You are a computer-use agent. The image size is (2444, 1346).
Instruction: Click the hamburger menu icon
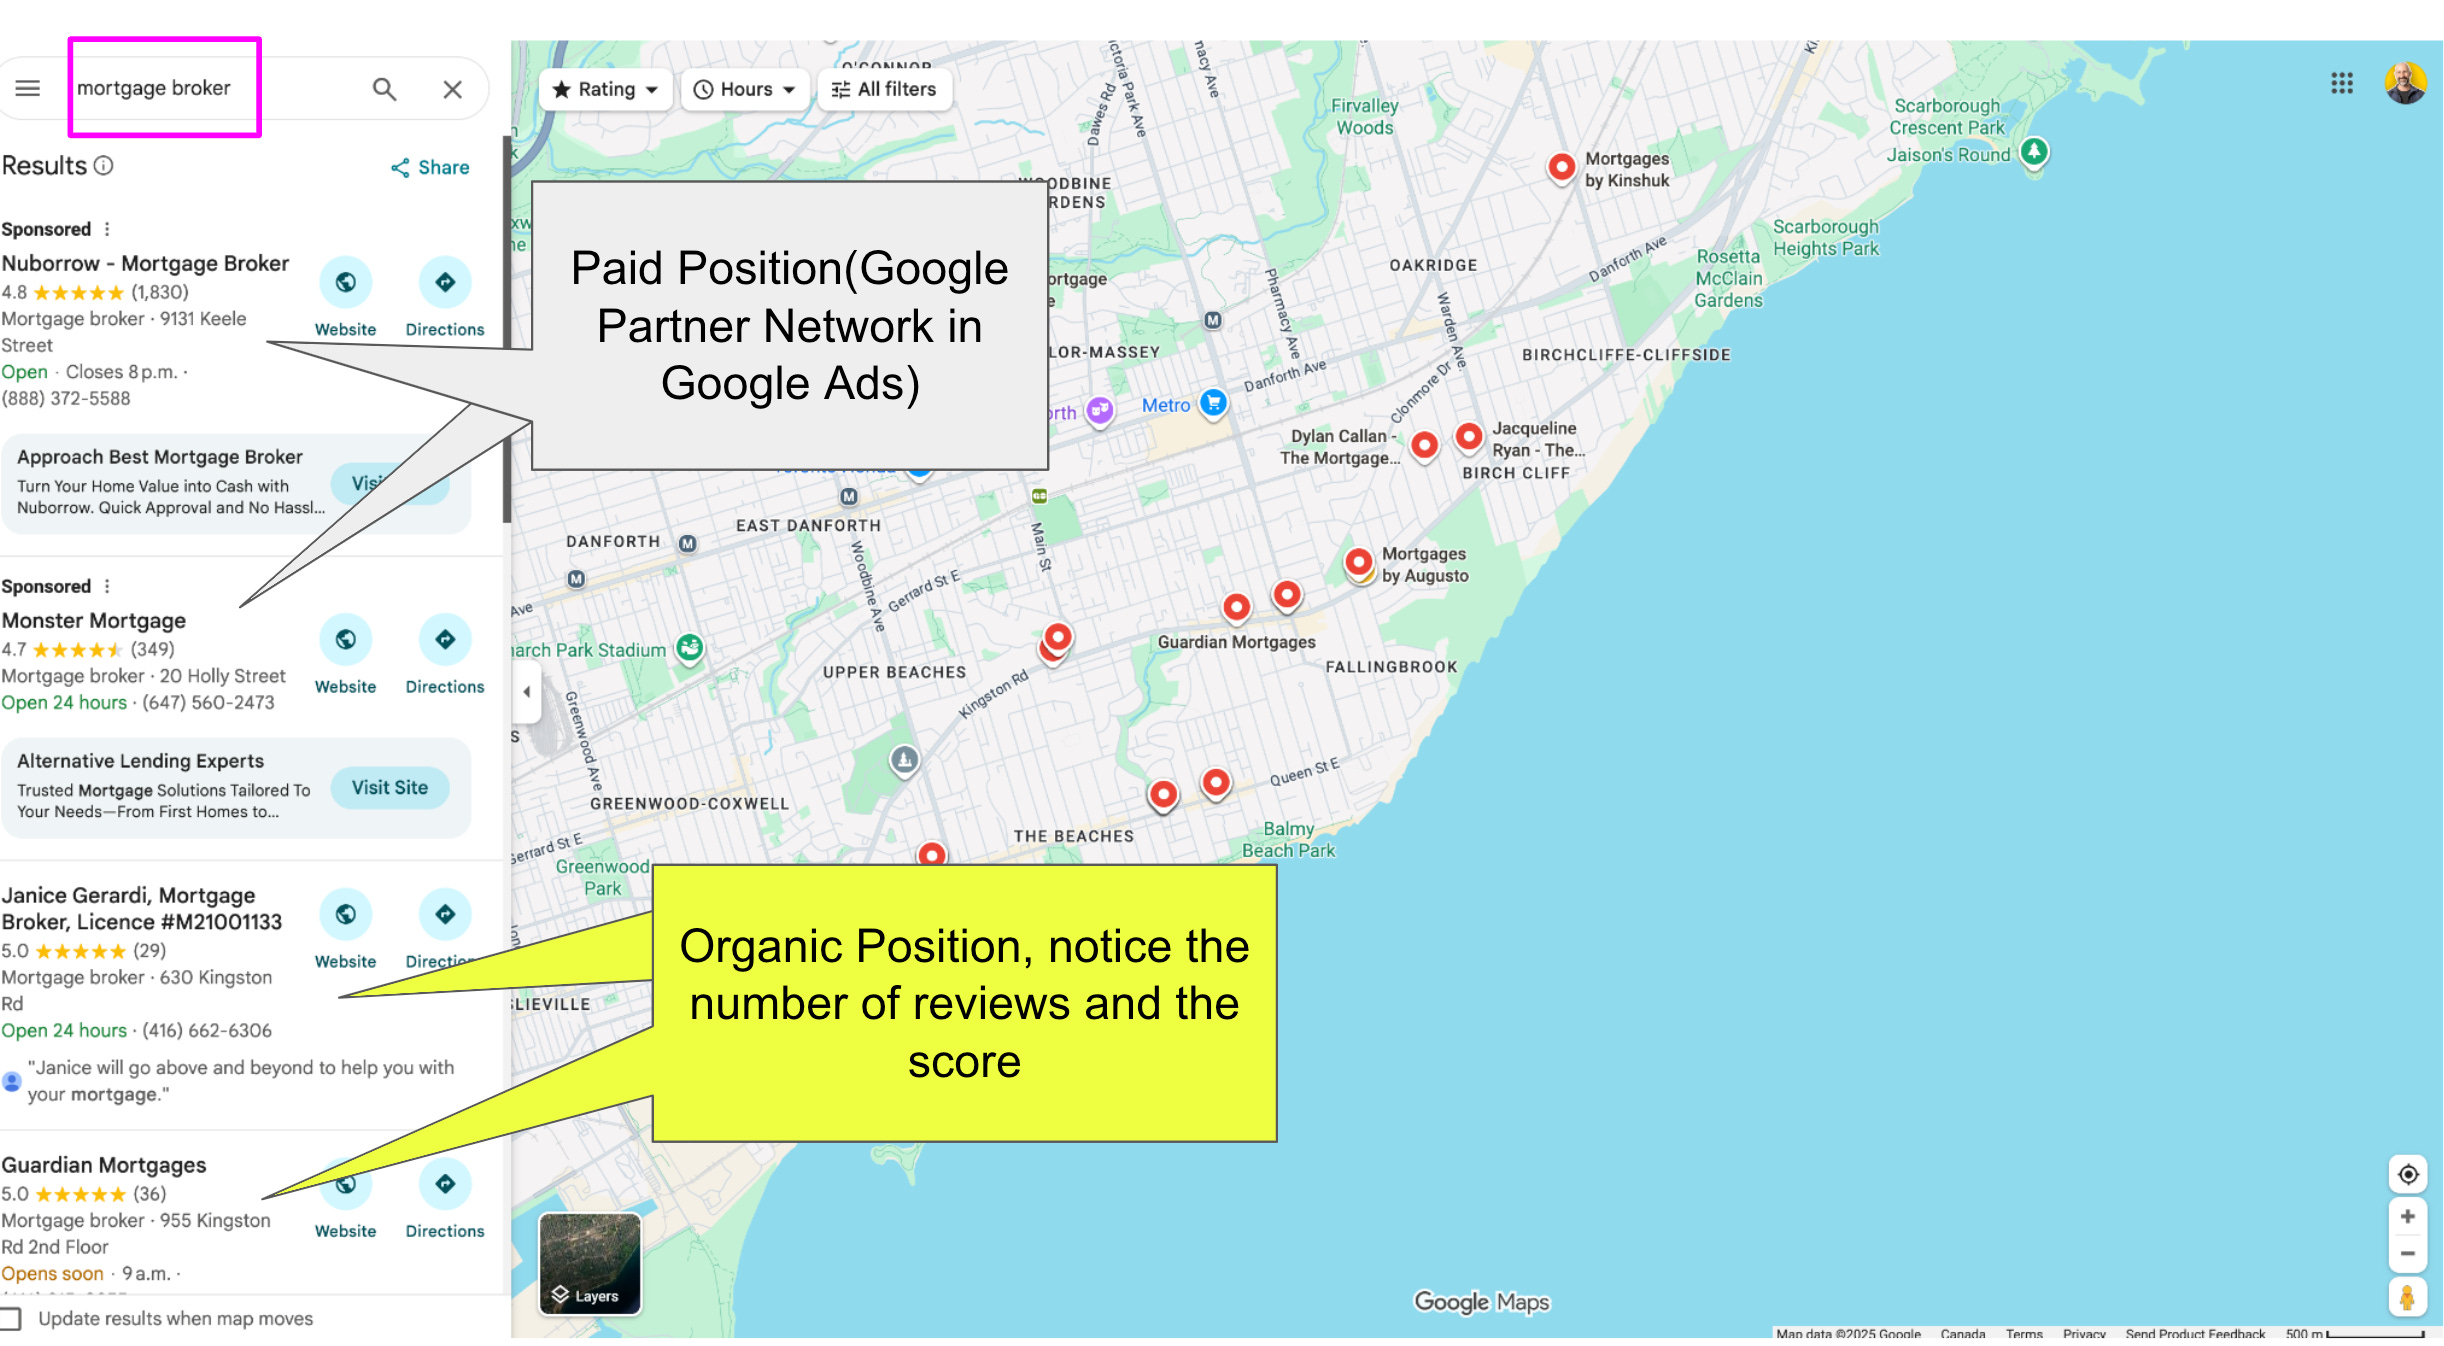pos(27,88)
